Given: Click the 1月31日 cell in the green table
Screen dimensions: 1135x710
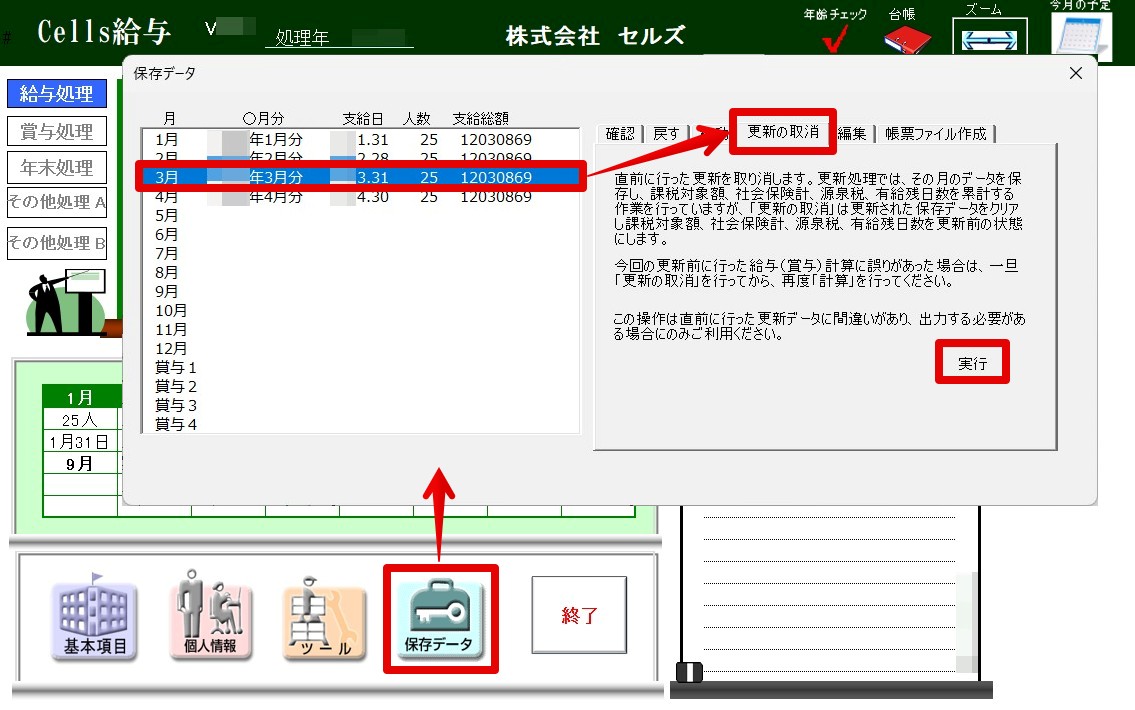Looking at the screenshot, I should [x=80, y=442].
